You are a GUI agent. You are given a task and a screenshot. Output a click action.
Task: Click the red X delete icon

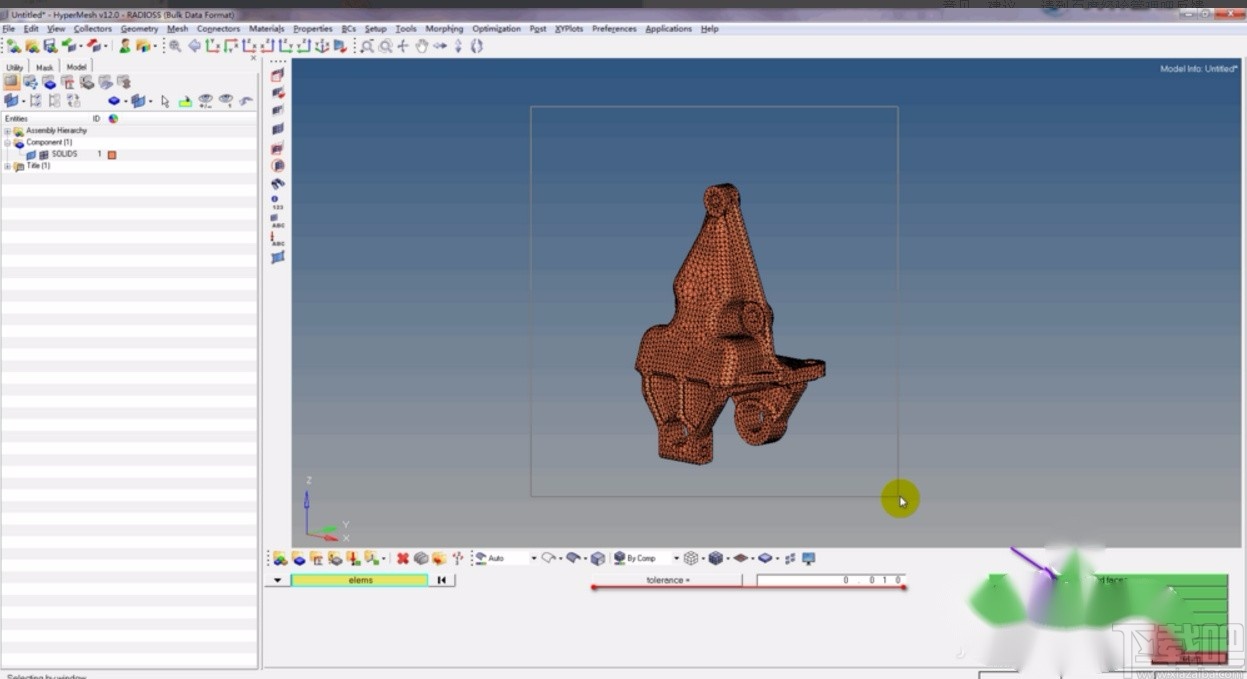point(402,558)
